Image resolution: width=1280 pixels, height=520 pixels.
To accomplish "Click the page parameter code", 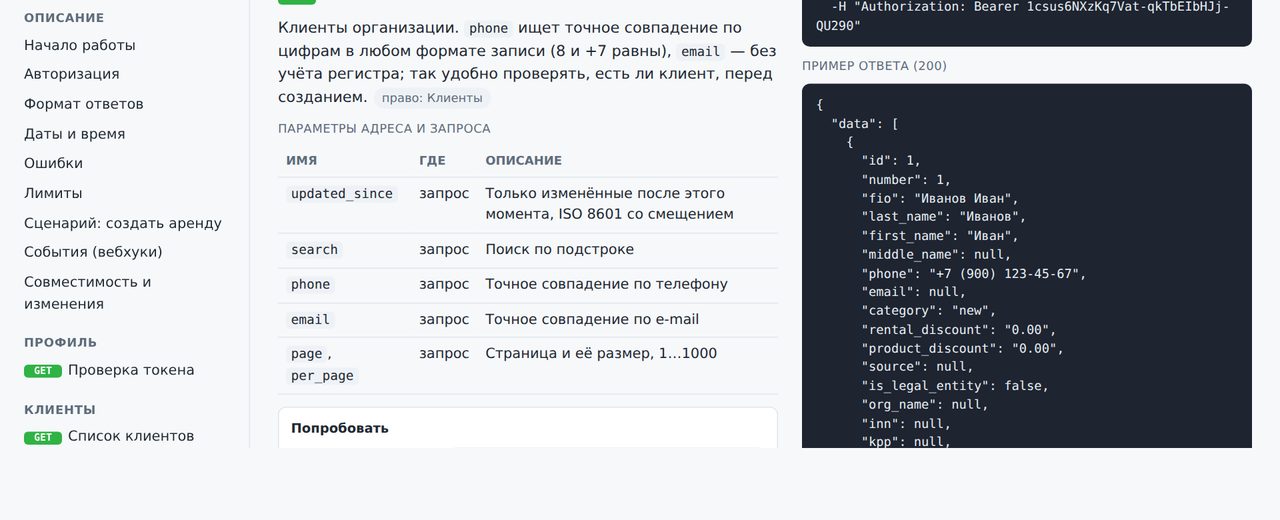I will point(307,354).
